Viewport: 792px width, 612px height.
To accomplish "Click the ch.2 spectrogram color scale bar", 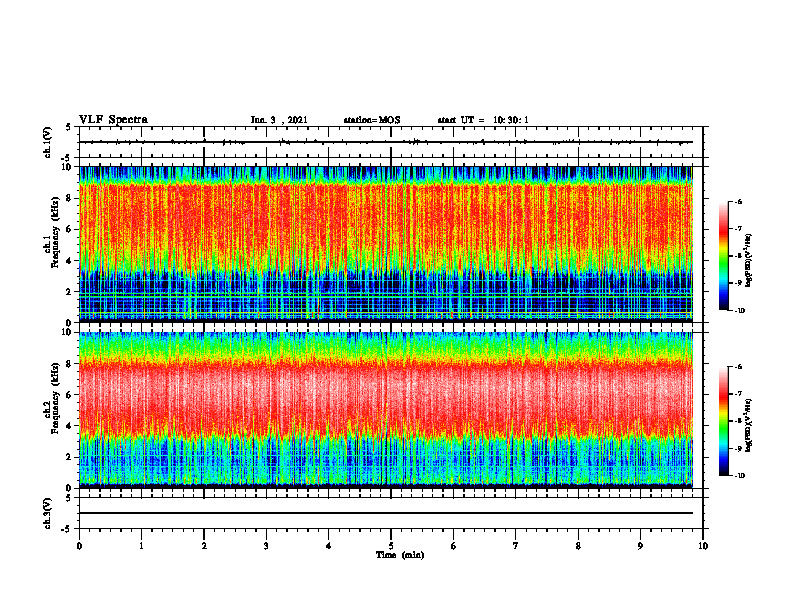I will 724,421.
